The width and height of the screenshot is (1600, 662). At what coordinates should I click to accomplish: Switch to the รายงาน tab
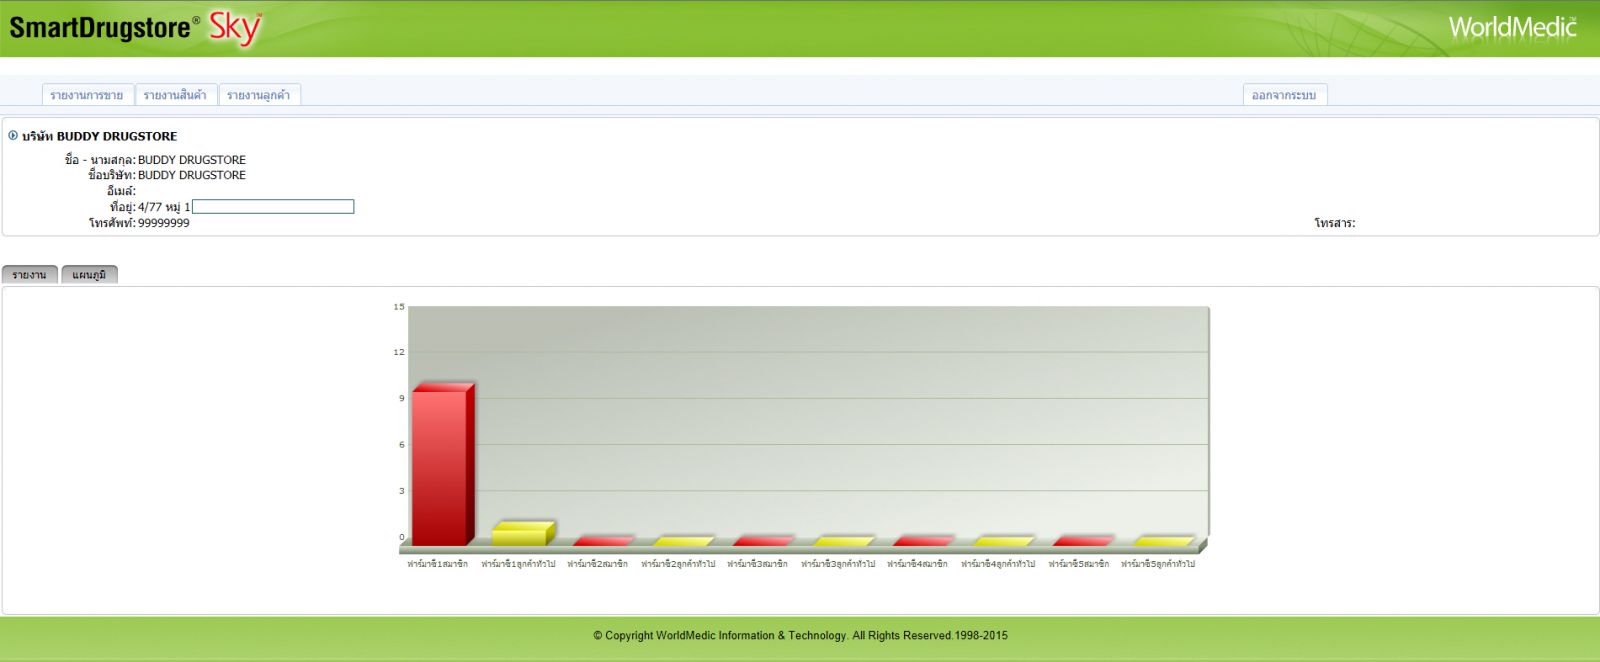coord(29,275)
